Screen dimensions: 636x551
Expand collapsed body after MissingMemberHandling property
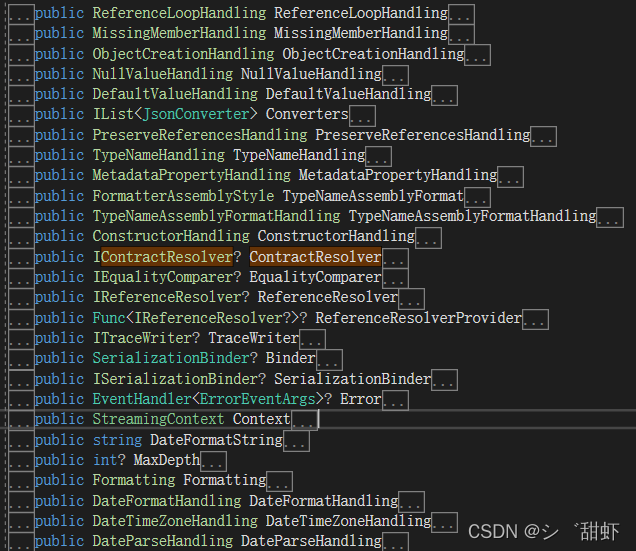(461, 35)
